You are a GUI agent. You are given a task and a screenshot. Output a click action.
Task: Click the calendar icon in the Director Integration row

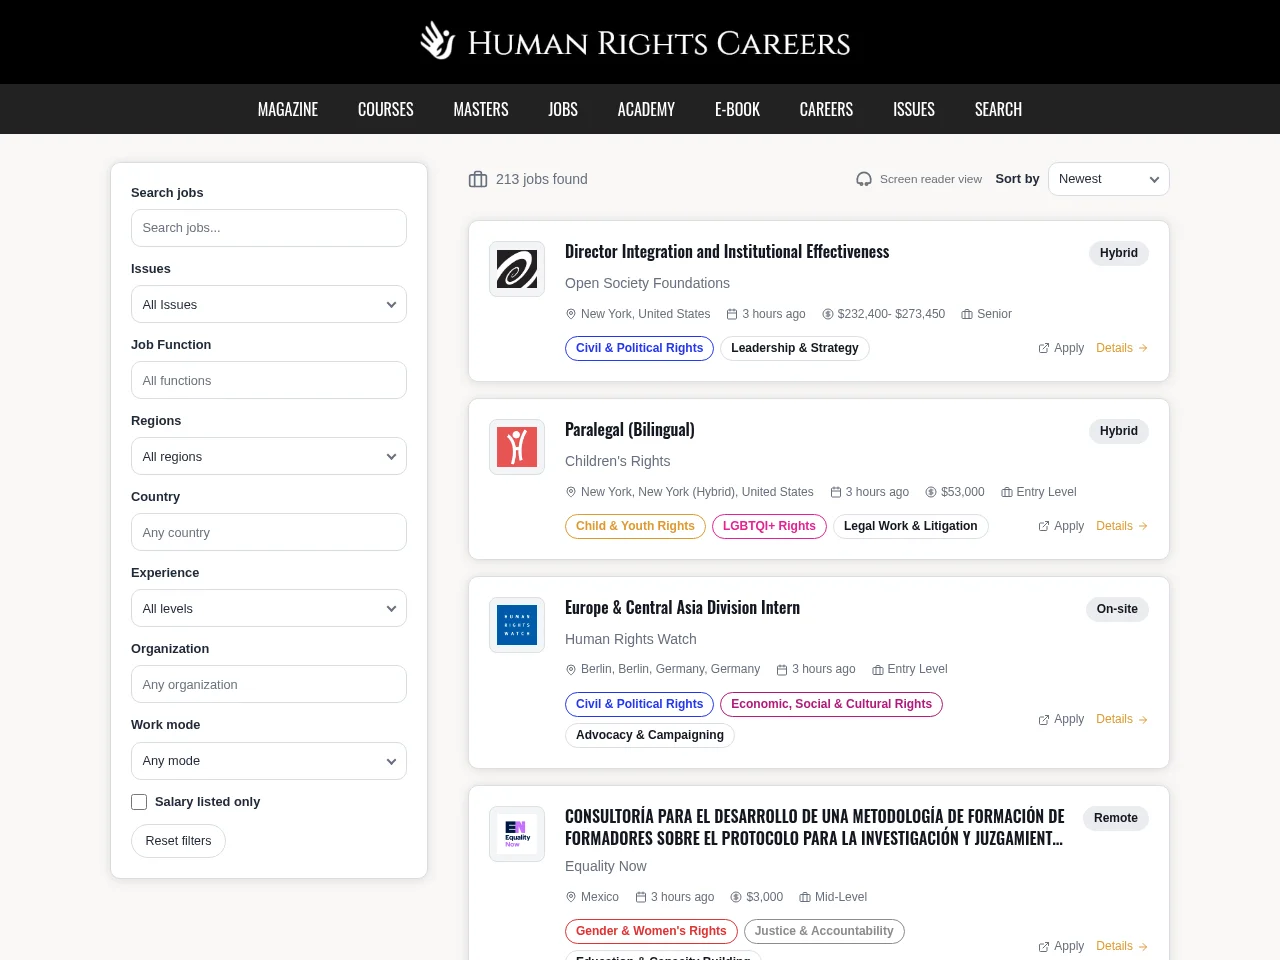click(x=732, y=314)
